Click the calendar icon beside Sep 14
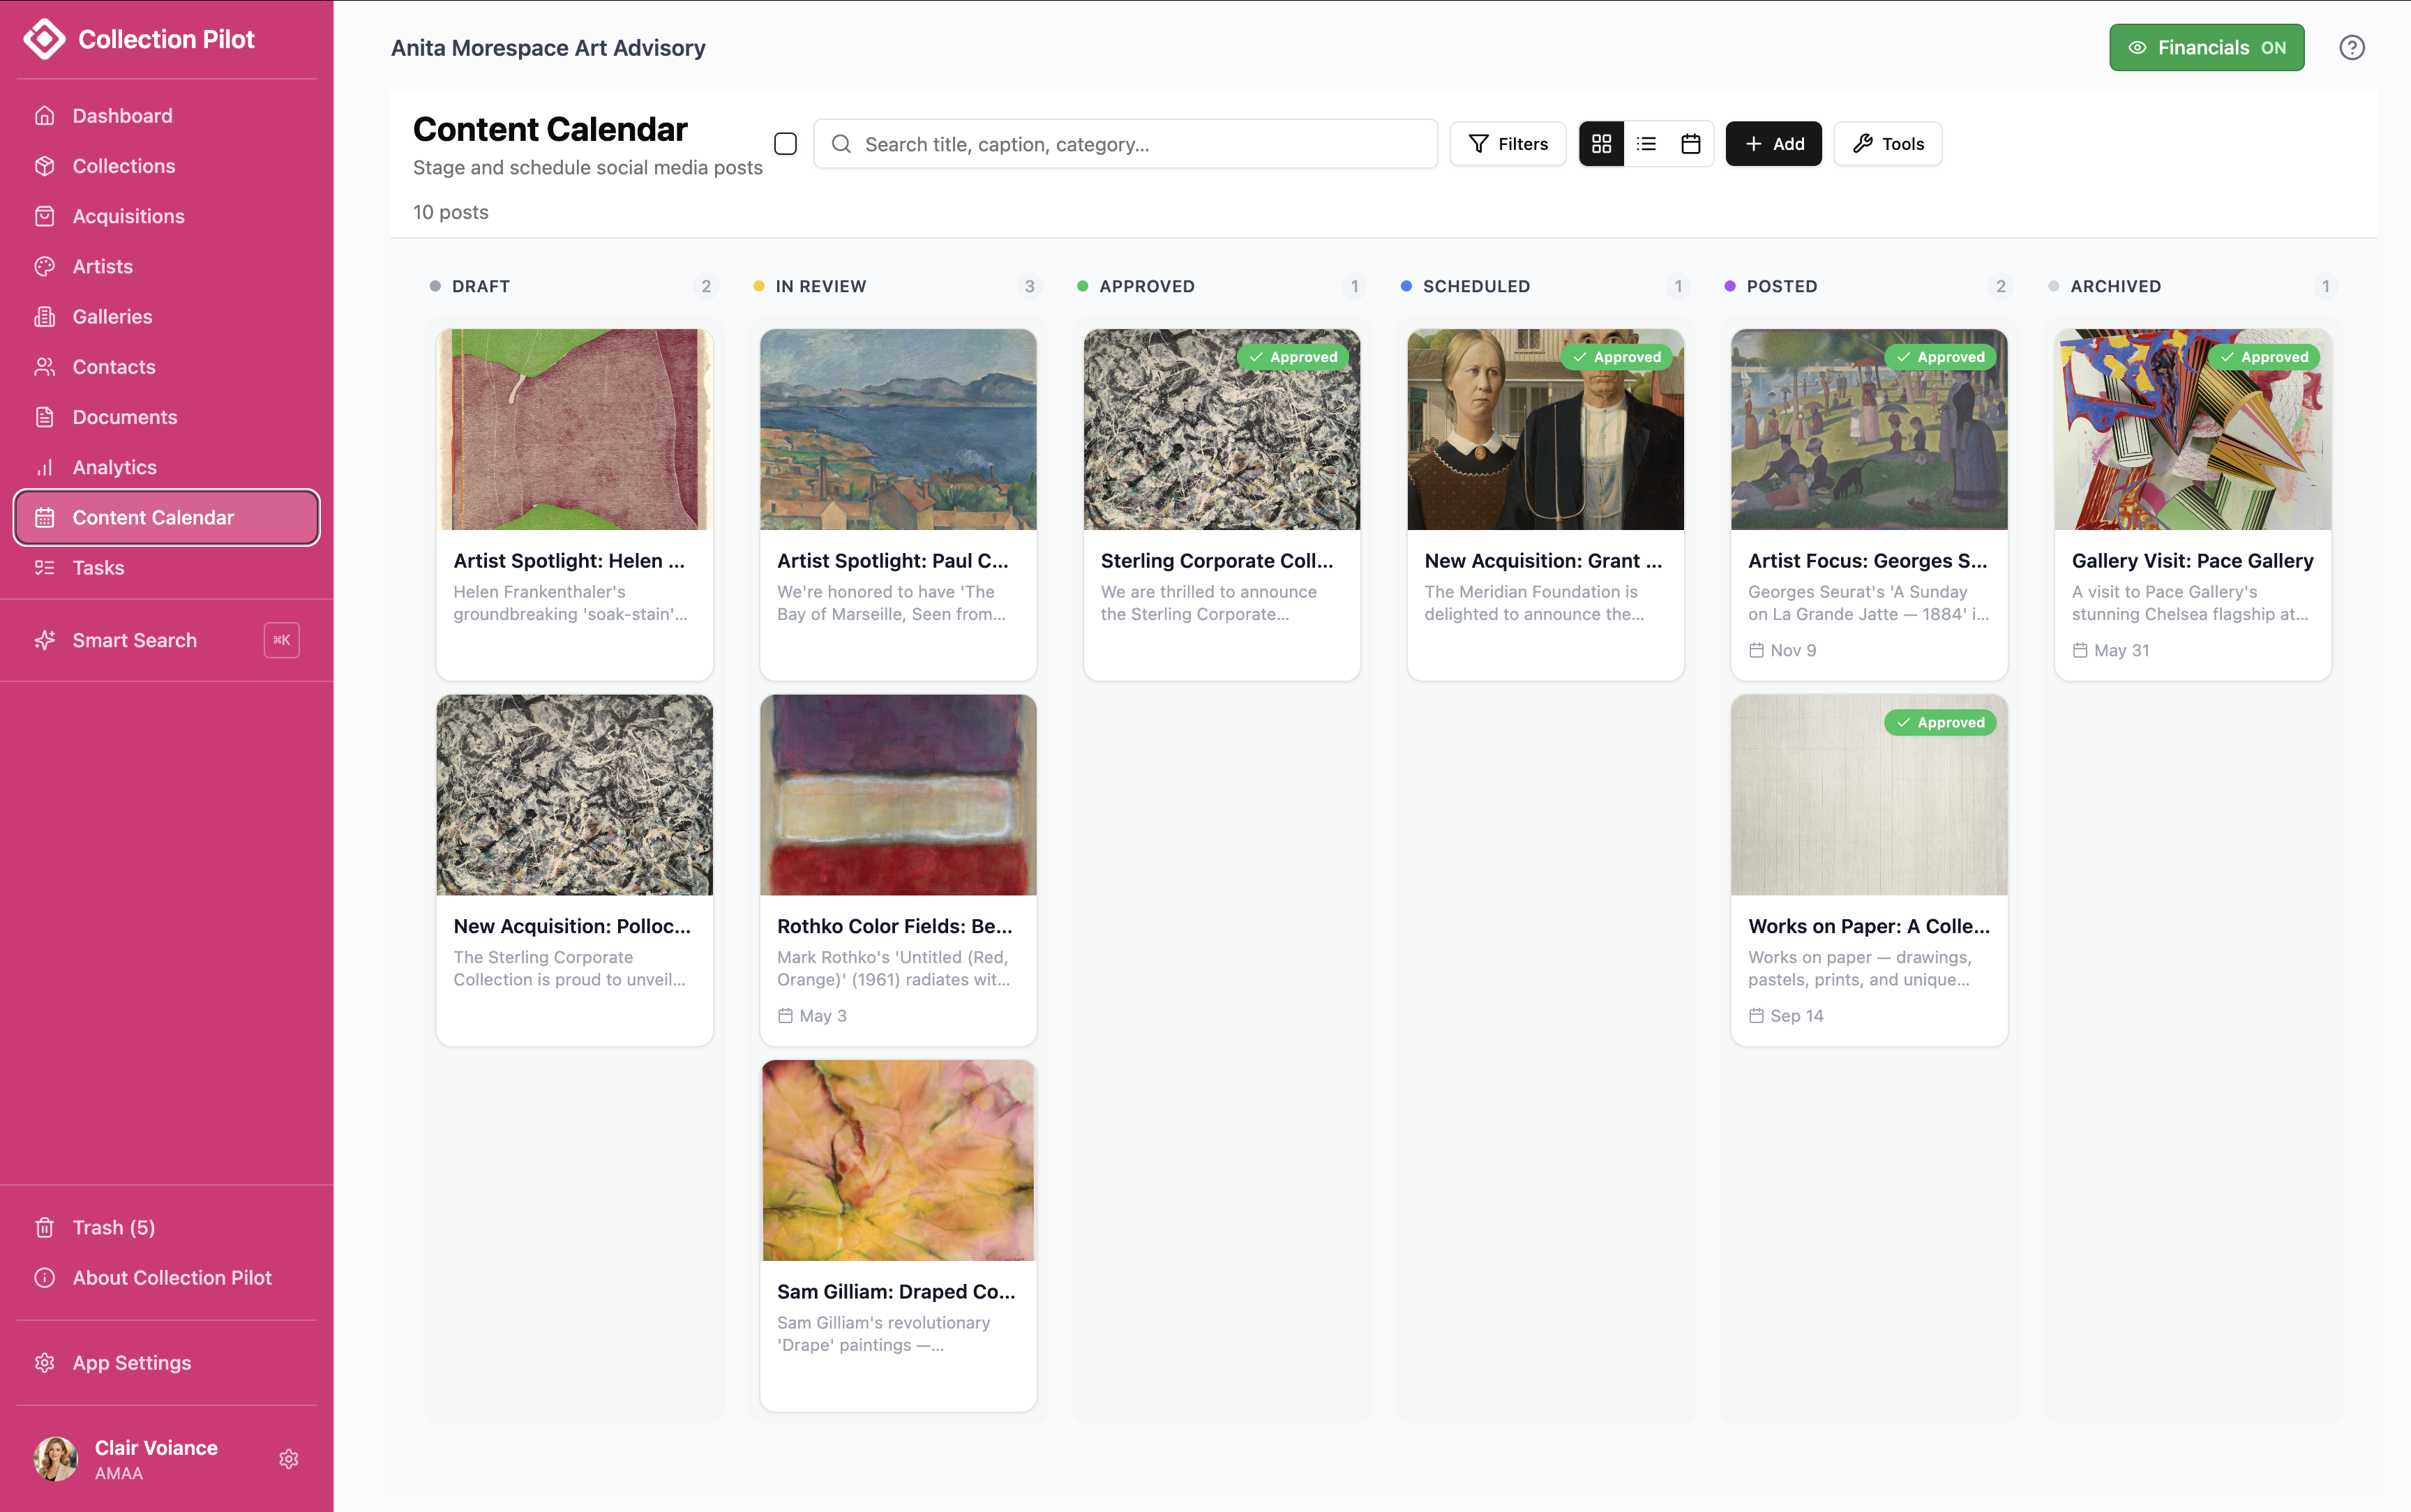 [1756, 1016]
